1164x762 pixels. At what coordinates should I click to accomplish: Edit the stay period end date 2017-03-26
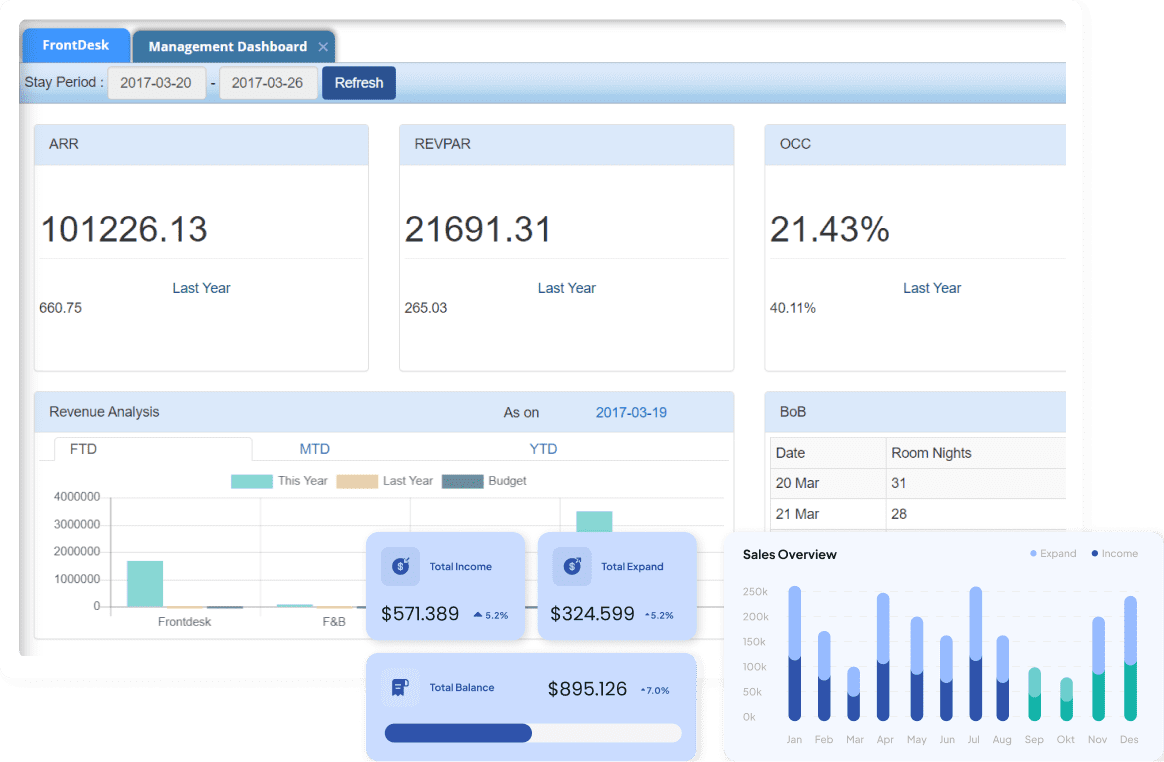tap(267, 82)
